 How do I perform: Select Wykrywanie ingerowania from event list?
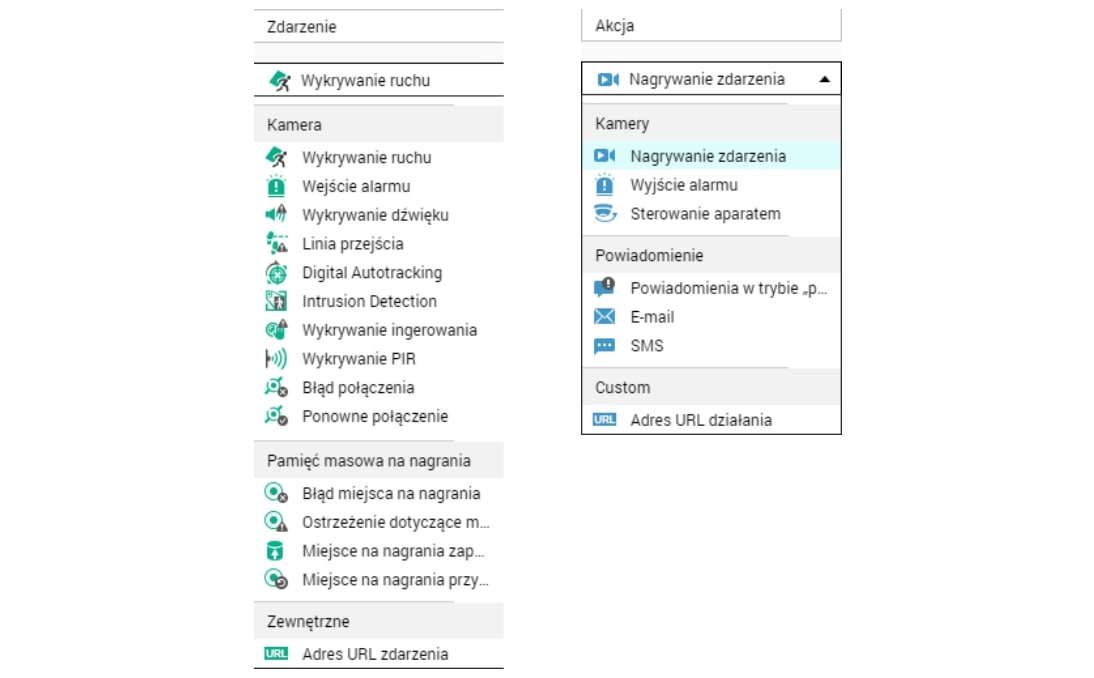pos(389,330)
